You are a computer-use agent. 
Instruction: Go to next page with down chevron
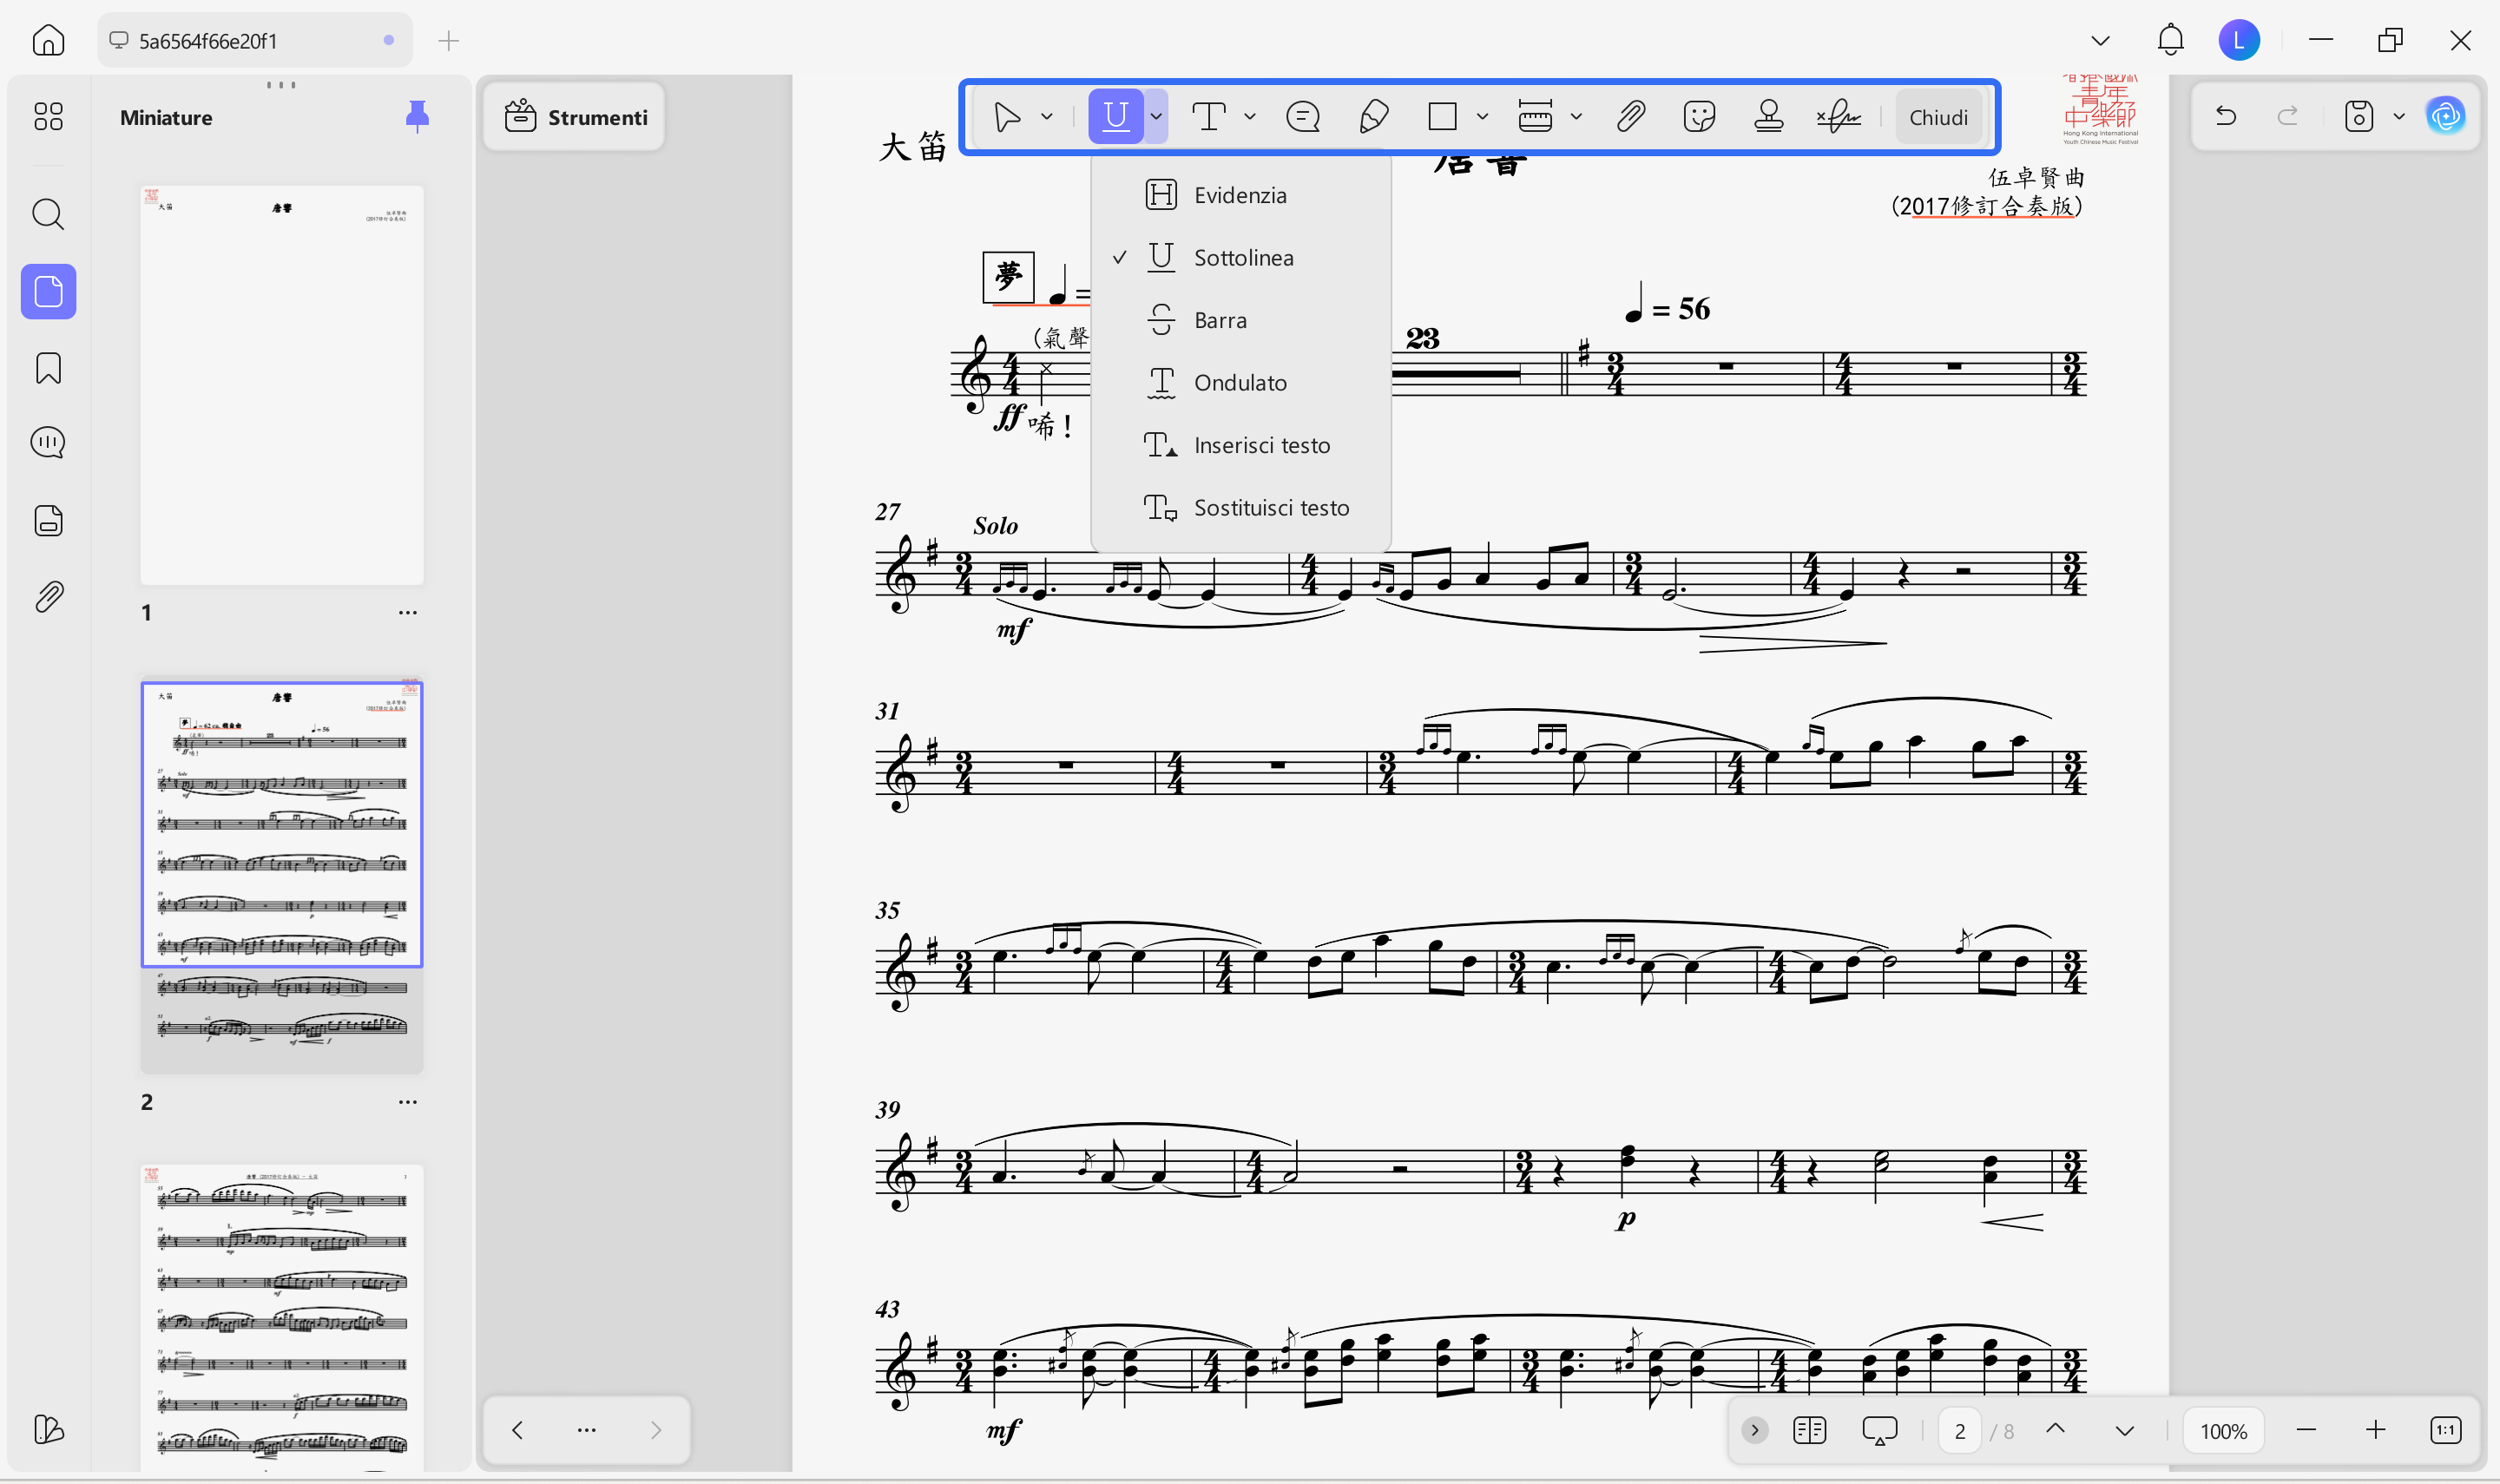pos(2125,1430)
